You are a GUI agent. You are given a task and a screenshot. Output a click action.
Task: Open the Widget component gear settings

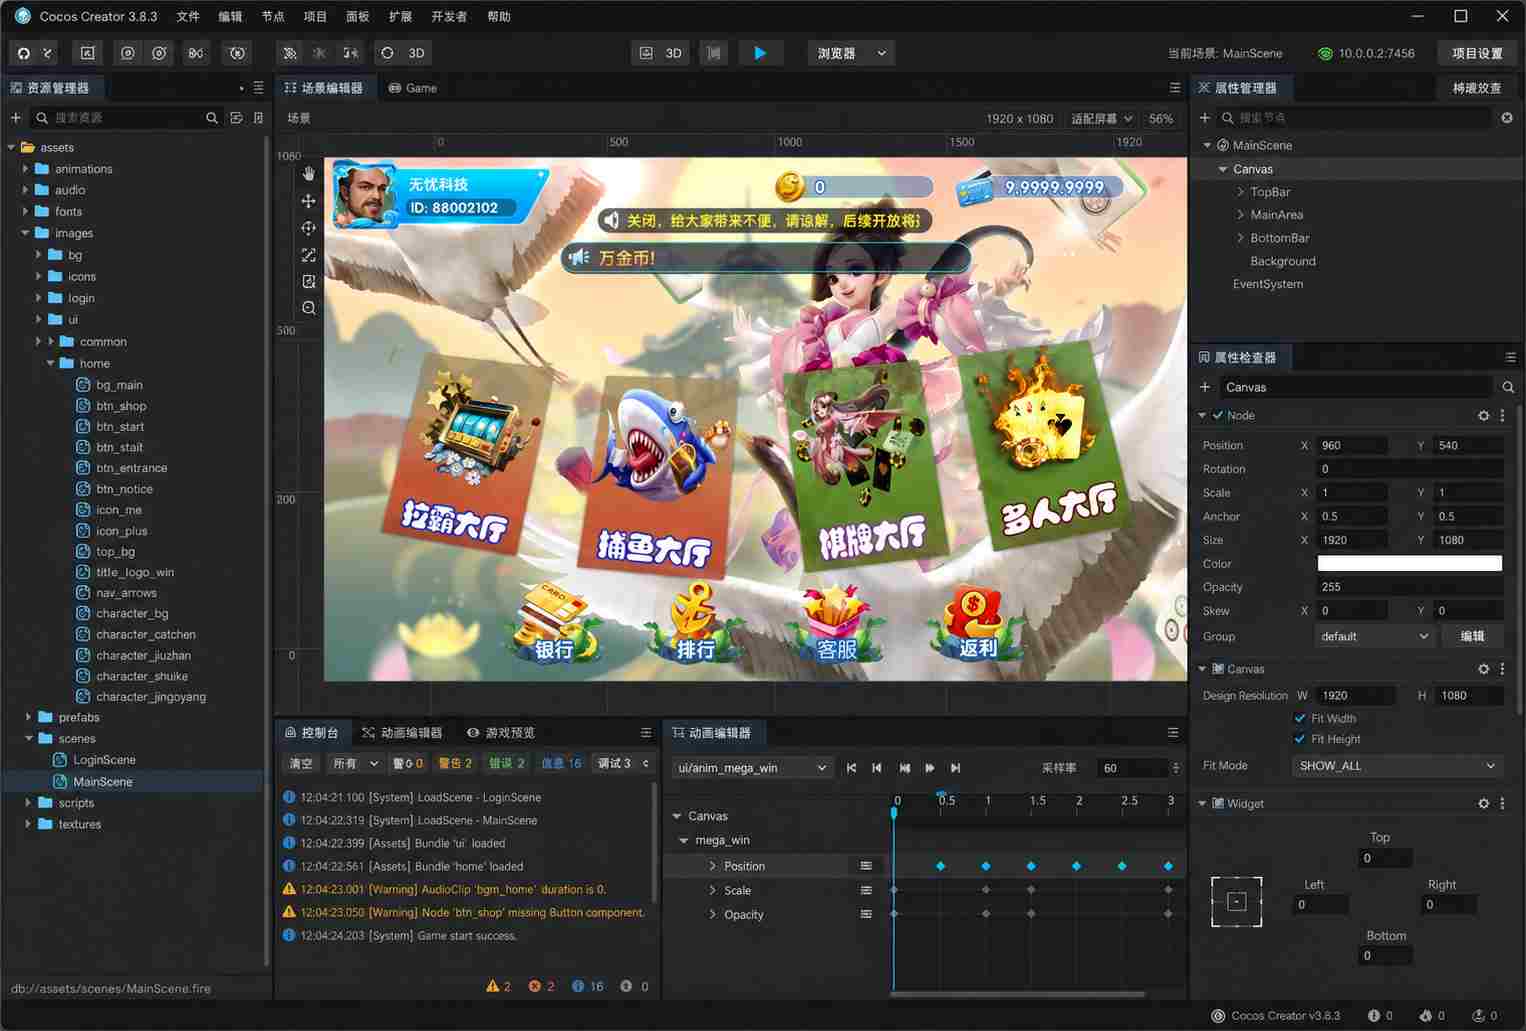(1483, 803)
